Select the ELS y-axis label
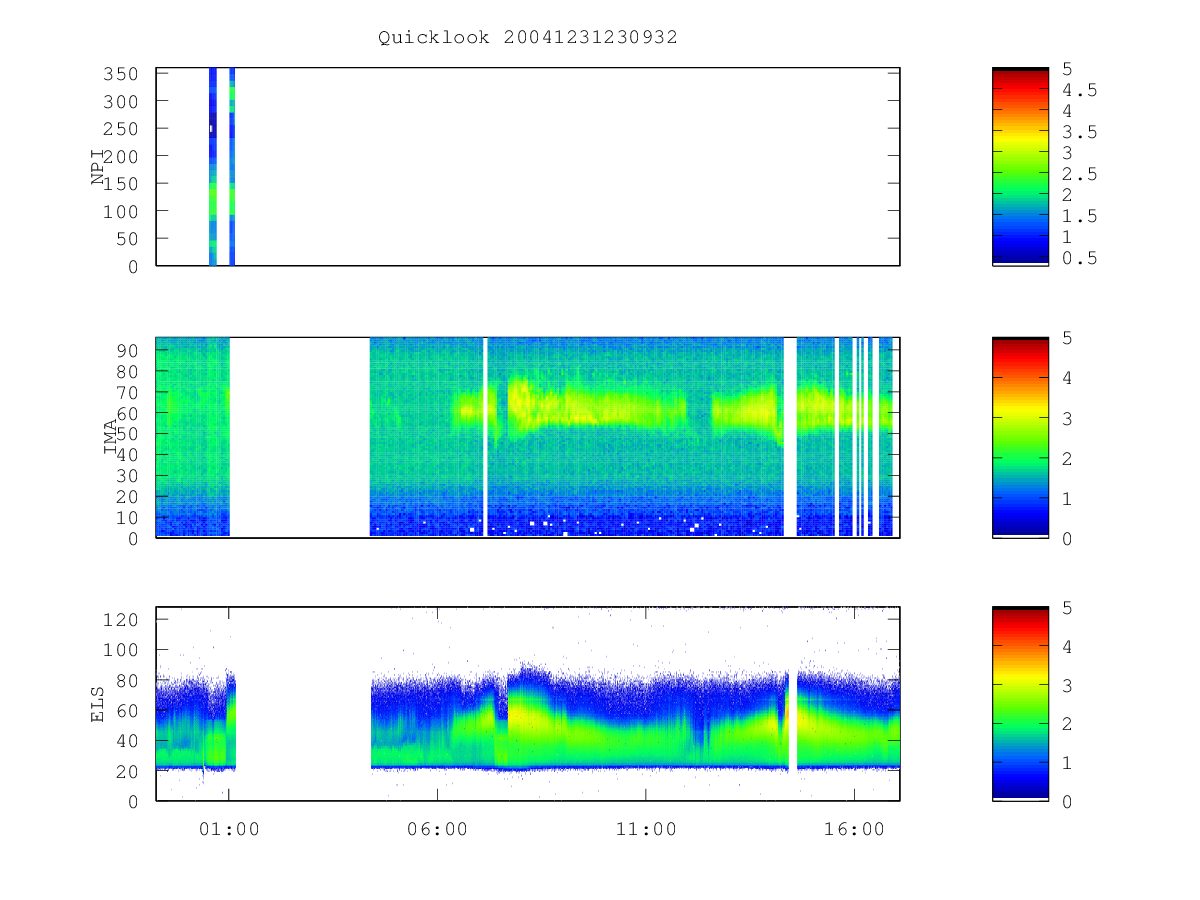The width and height of the screenshot is (1200, 900). [99, 704]
